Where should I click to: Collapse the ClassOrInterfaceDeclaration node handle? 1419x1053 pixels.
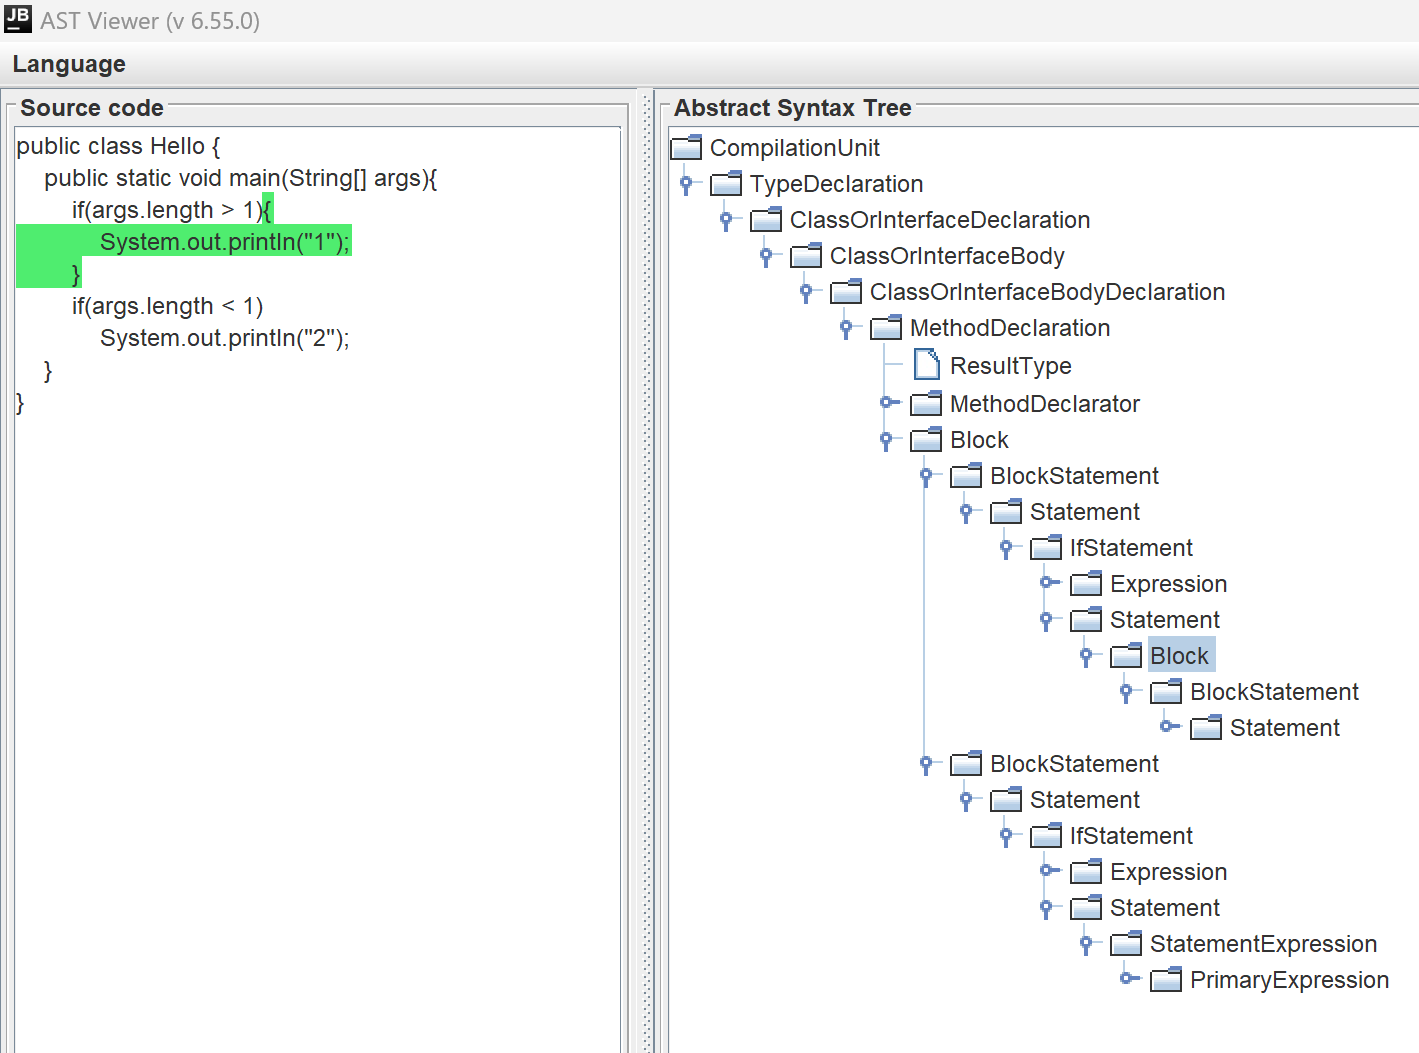pos(726,219)
